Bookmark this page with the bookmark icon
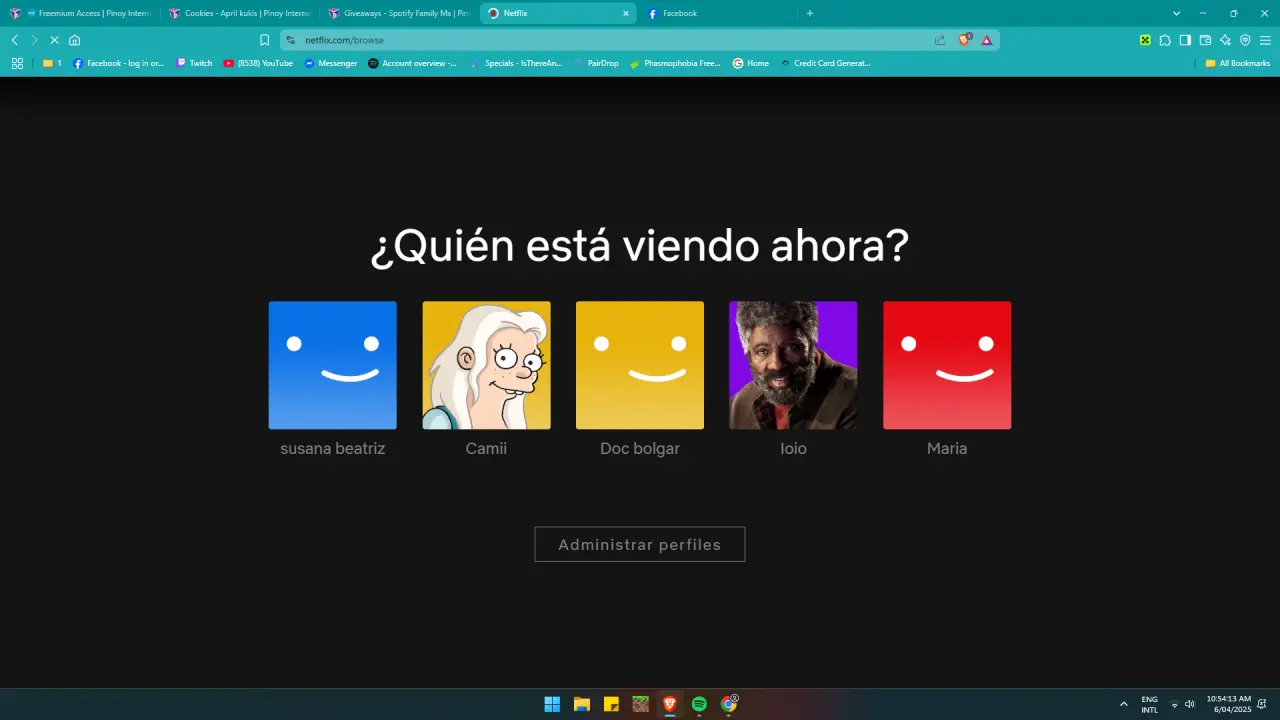Viewport: 1280px width, 720px height. [x=265, y=40]
